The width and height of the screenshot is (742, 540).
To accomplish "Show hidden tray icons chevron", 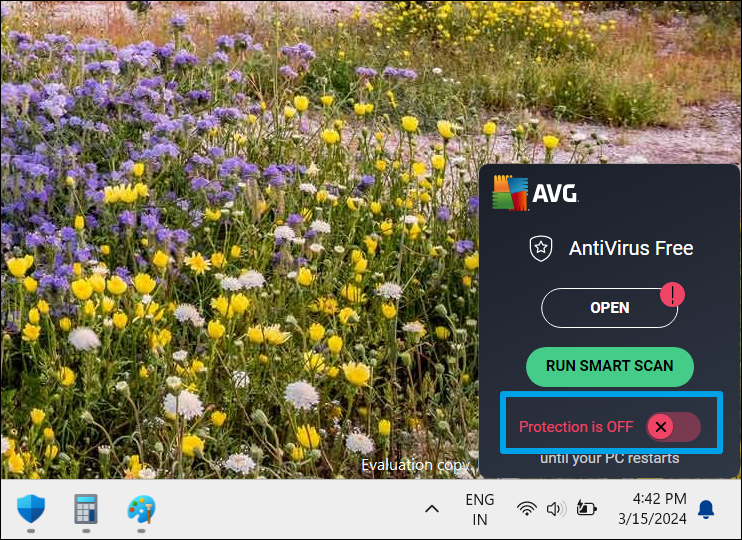I will (x=432, y=509).
